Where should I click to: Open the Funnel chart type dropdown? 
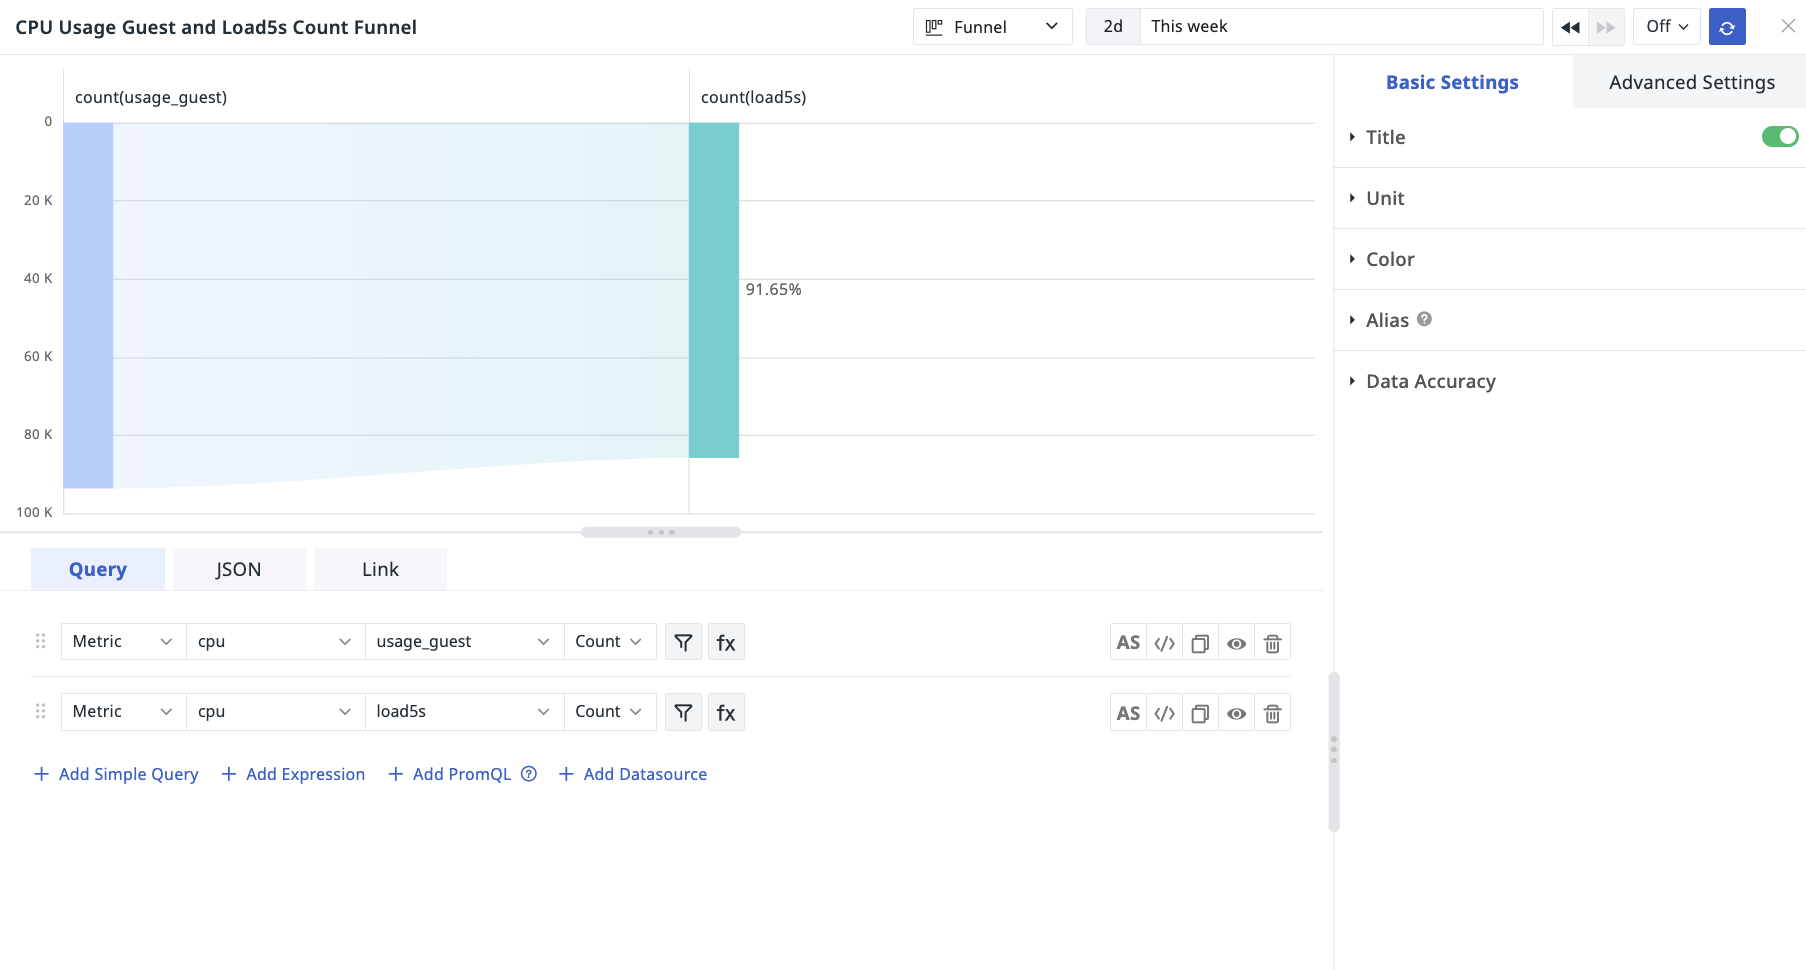(x=992, y=27)
